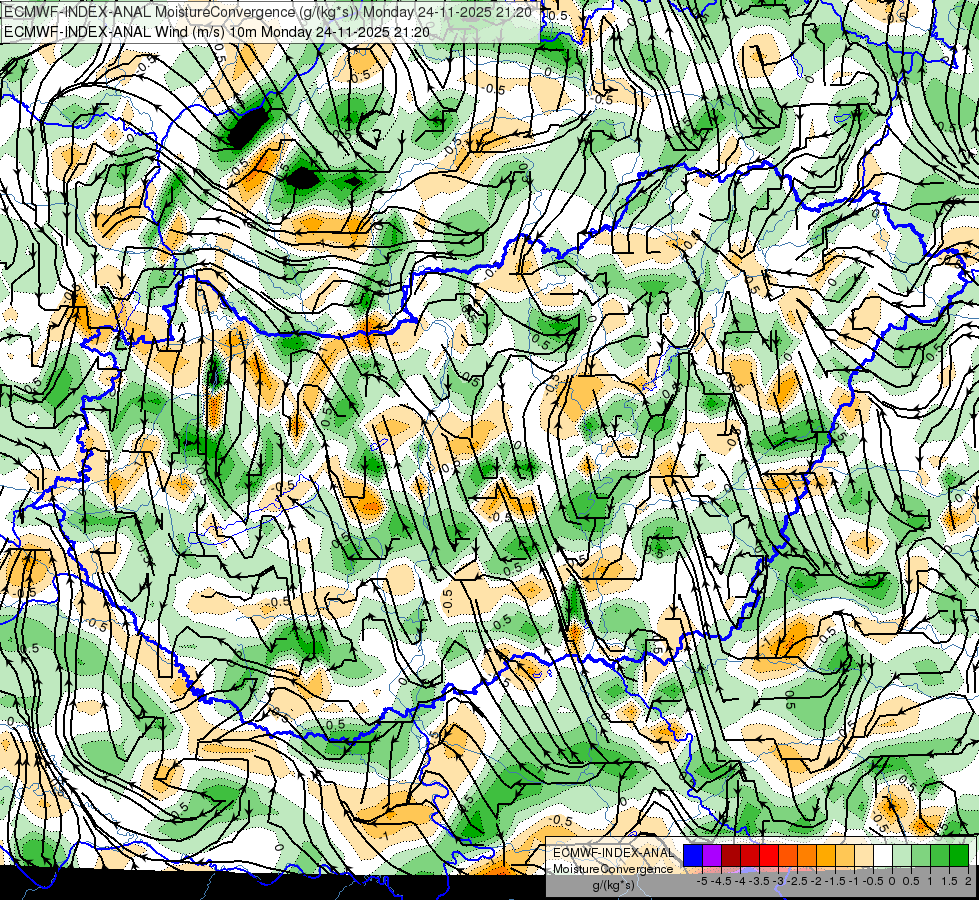Click the legend label ECMWF-INDEX-ANAL
The width and height of the screenshot is (979, 900).
613,853
